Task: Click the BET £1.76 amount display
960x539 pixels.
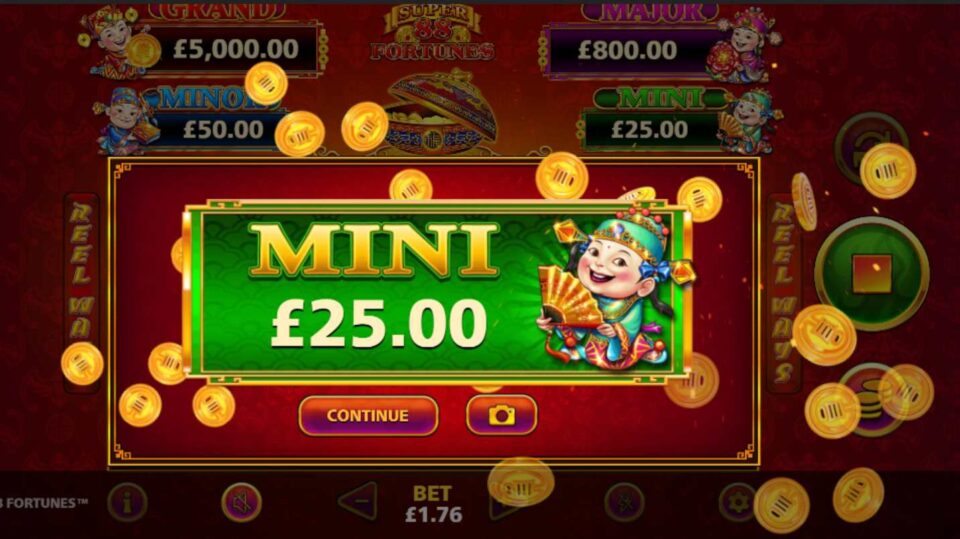Action: (x=433, y=503)
